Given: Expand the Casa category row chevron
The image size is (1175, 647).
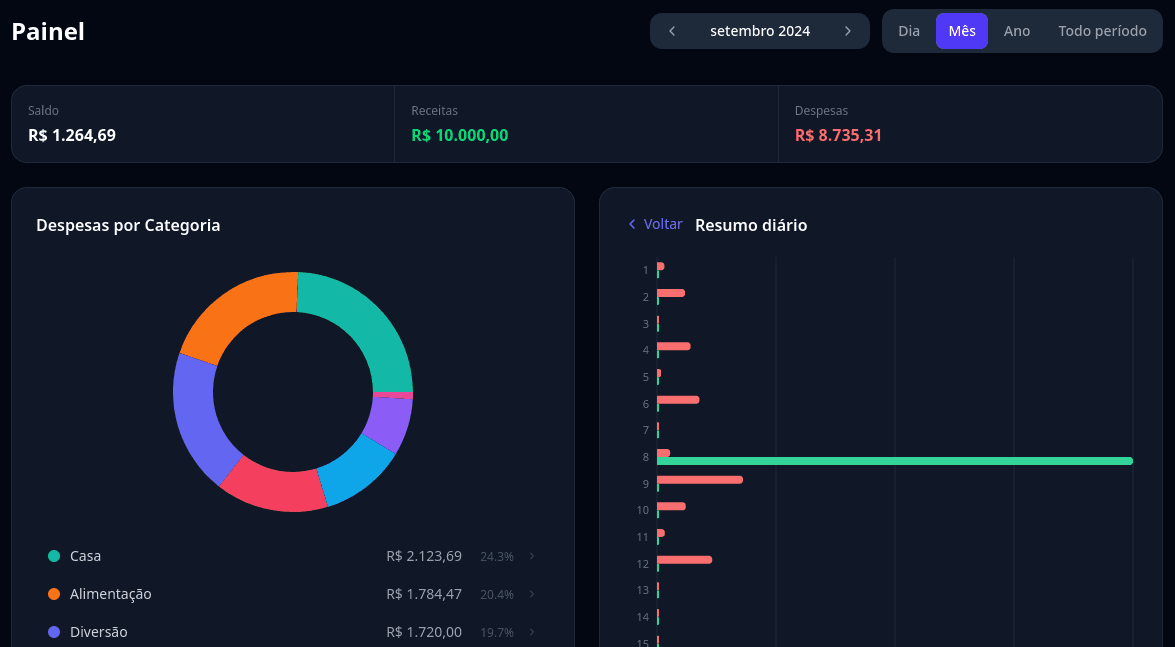Looking at the screenshot, I should (532, 556).
